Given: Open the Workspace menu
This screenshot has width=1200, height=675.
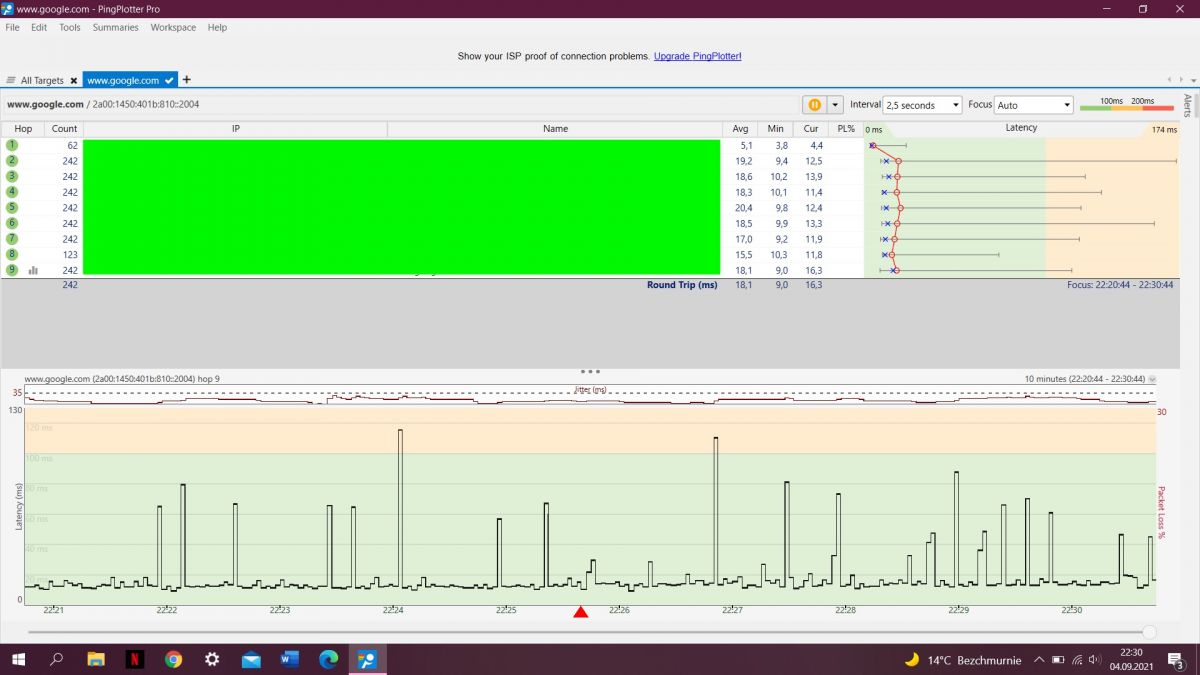Looking at the screenshot, I should pos(173,28).
